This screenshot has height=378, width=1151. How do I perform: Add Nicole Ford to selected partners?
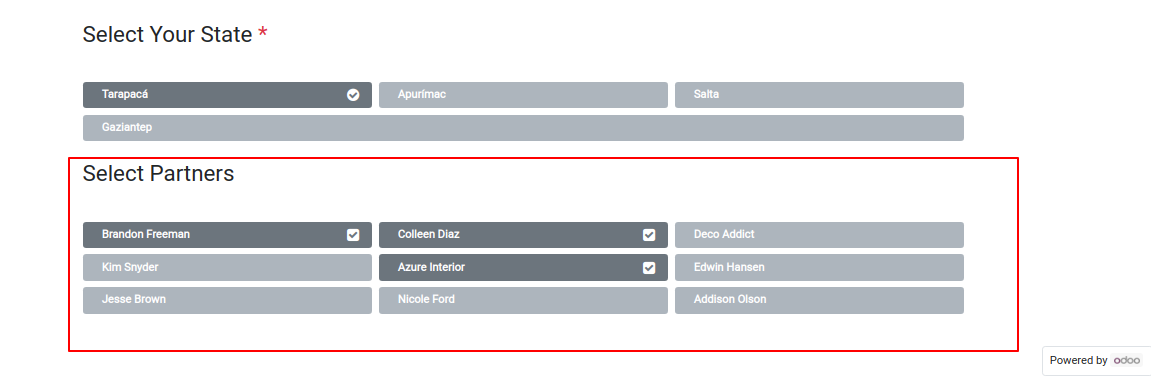pyautogui.click(x=523, y=300)
